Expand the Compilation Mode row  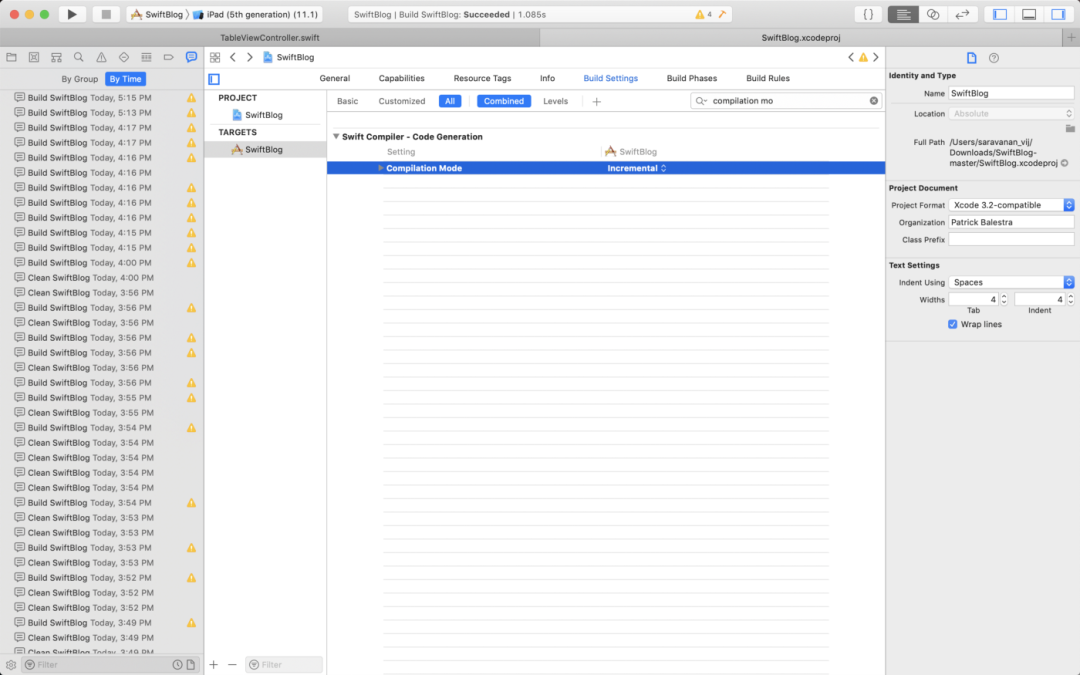[x=380, y=168]
